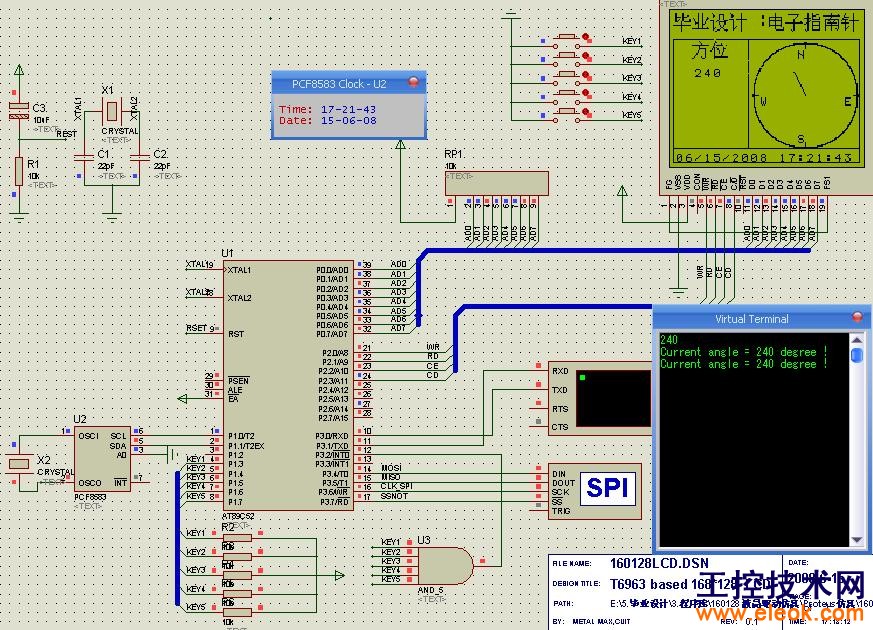Select the R1 resistor symbol

[19, 171]
